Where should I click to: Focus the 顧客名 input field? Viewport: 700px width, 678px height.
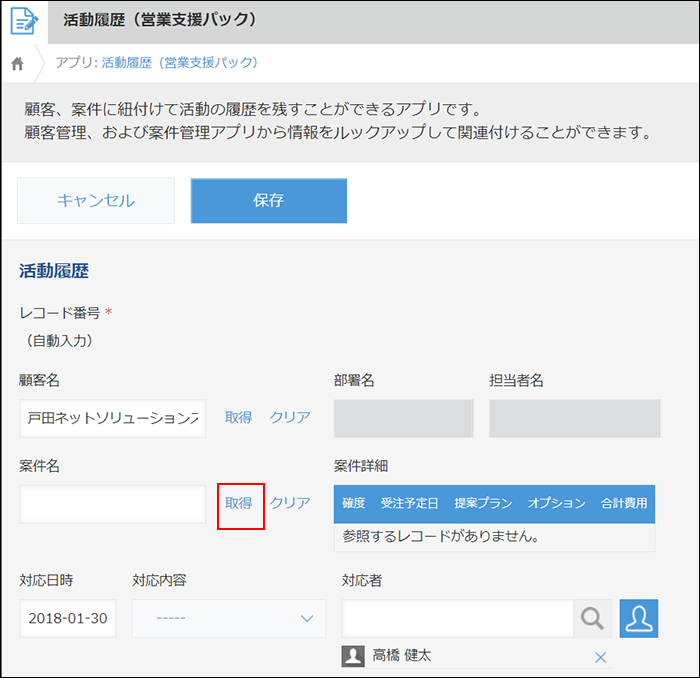112,418
